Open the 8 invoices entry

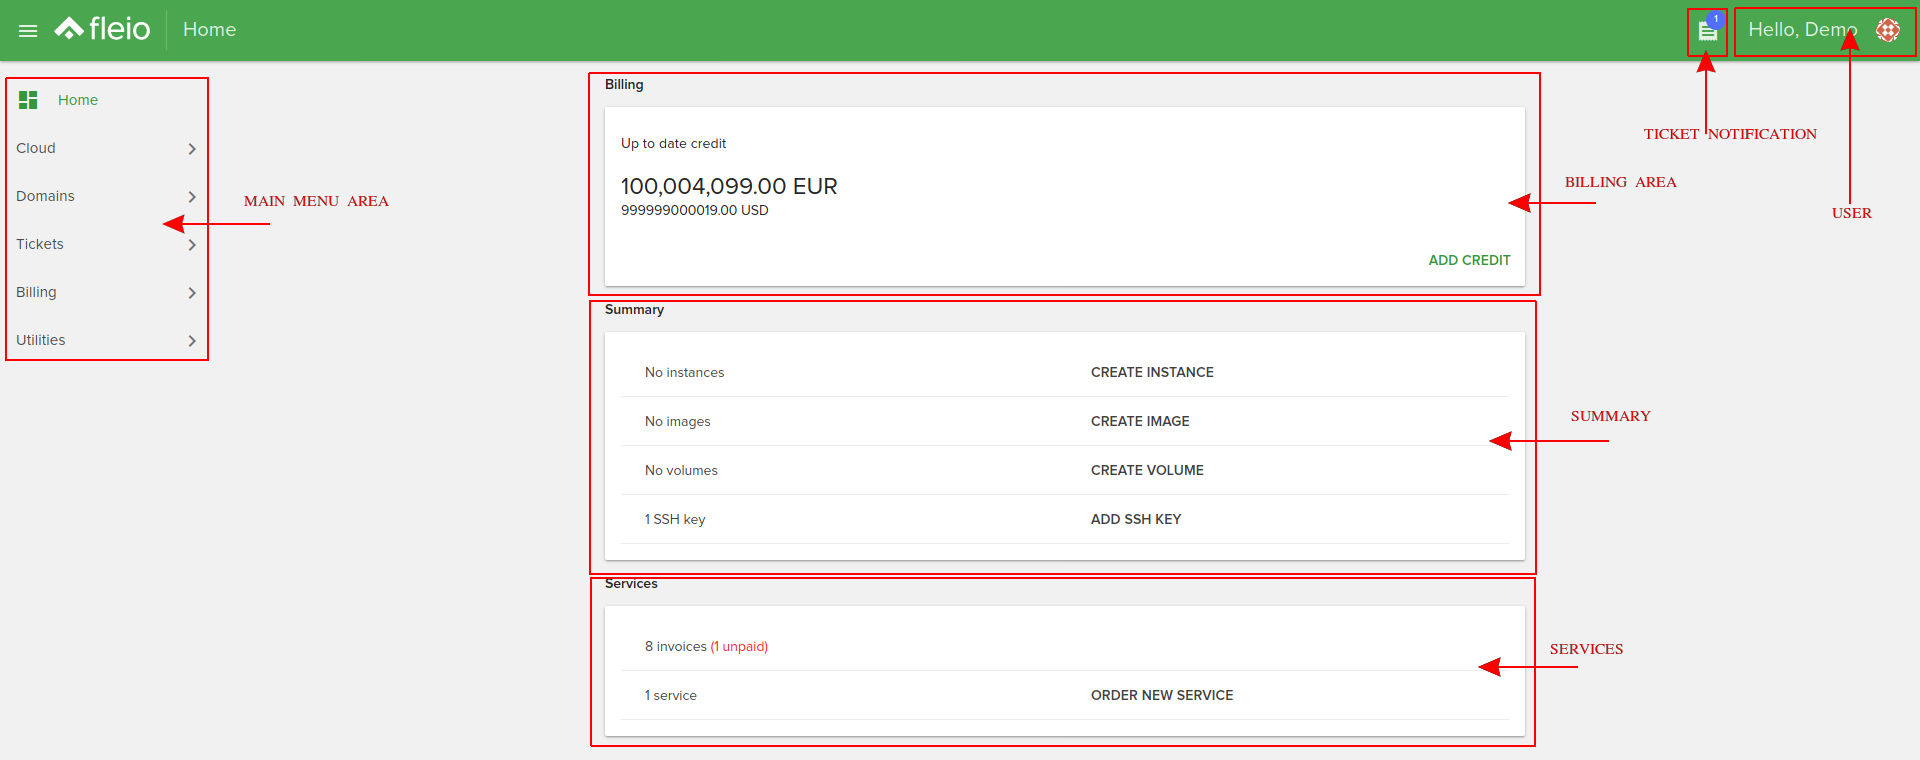click(676, 646)
